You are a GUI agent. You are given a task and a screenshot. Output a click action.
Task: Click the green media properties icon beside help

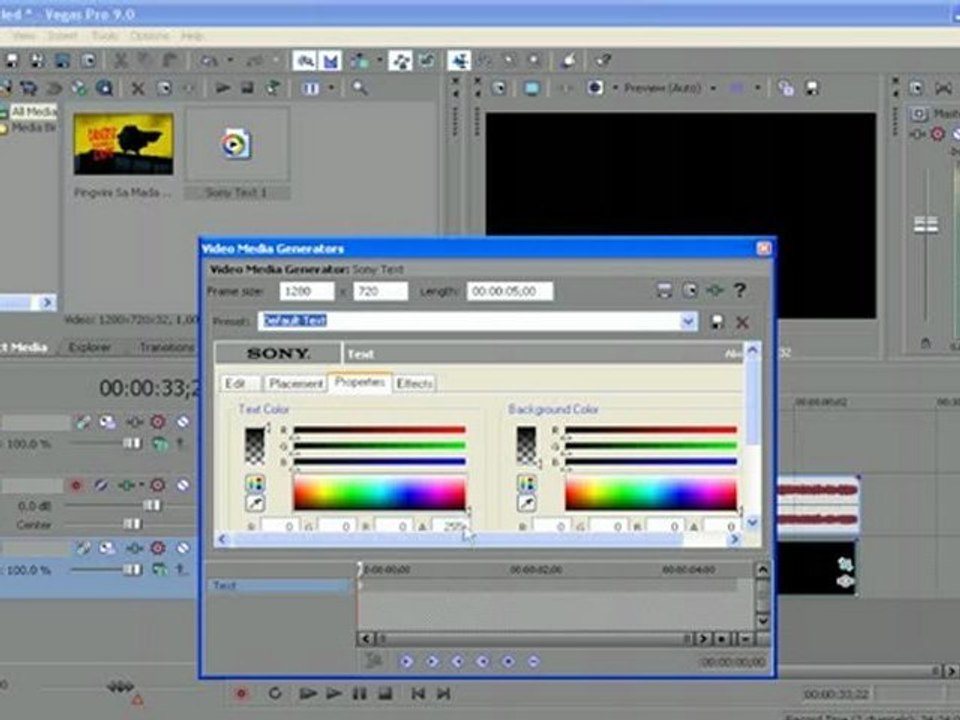click(714, 290)
